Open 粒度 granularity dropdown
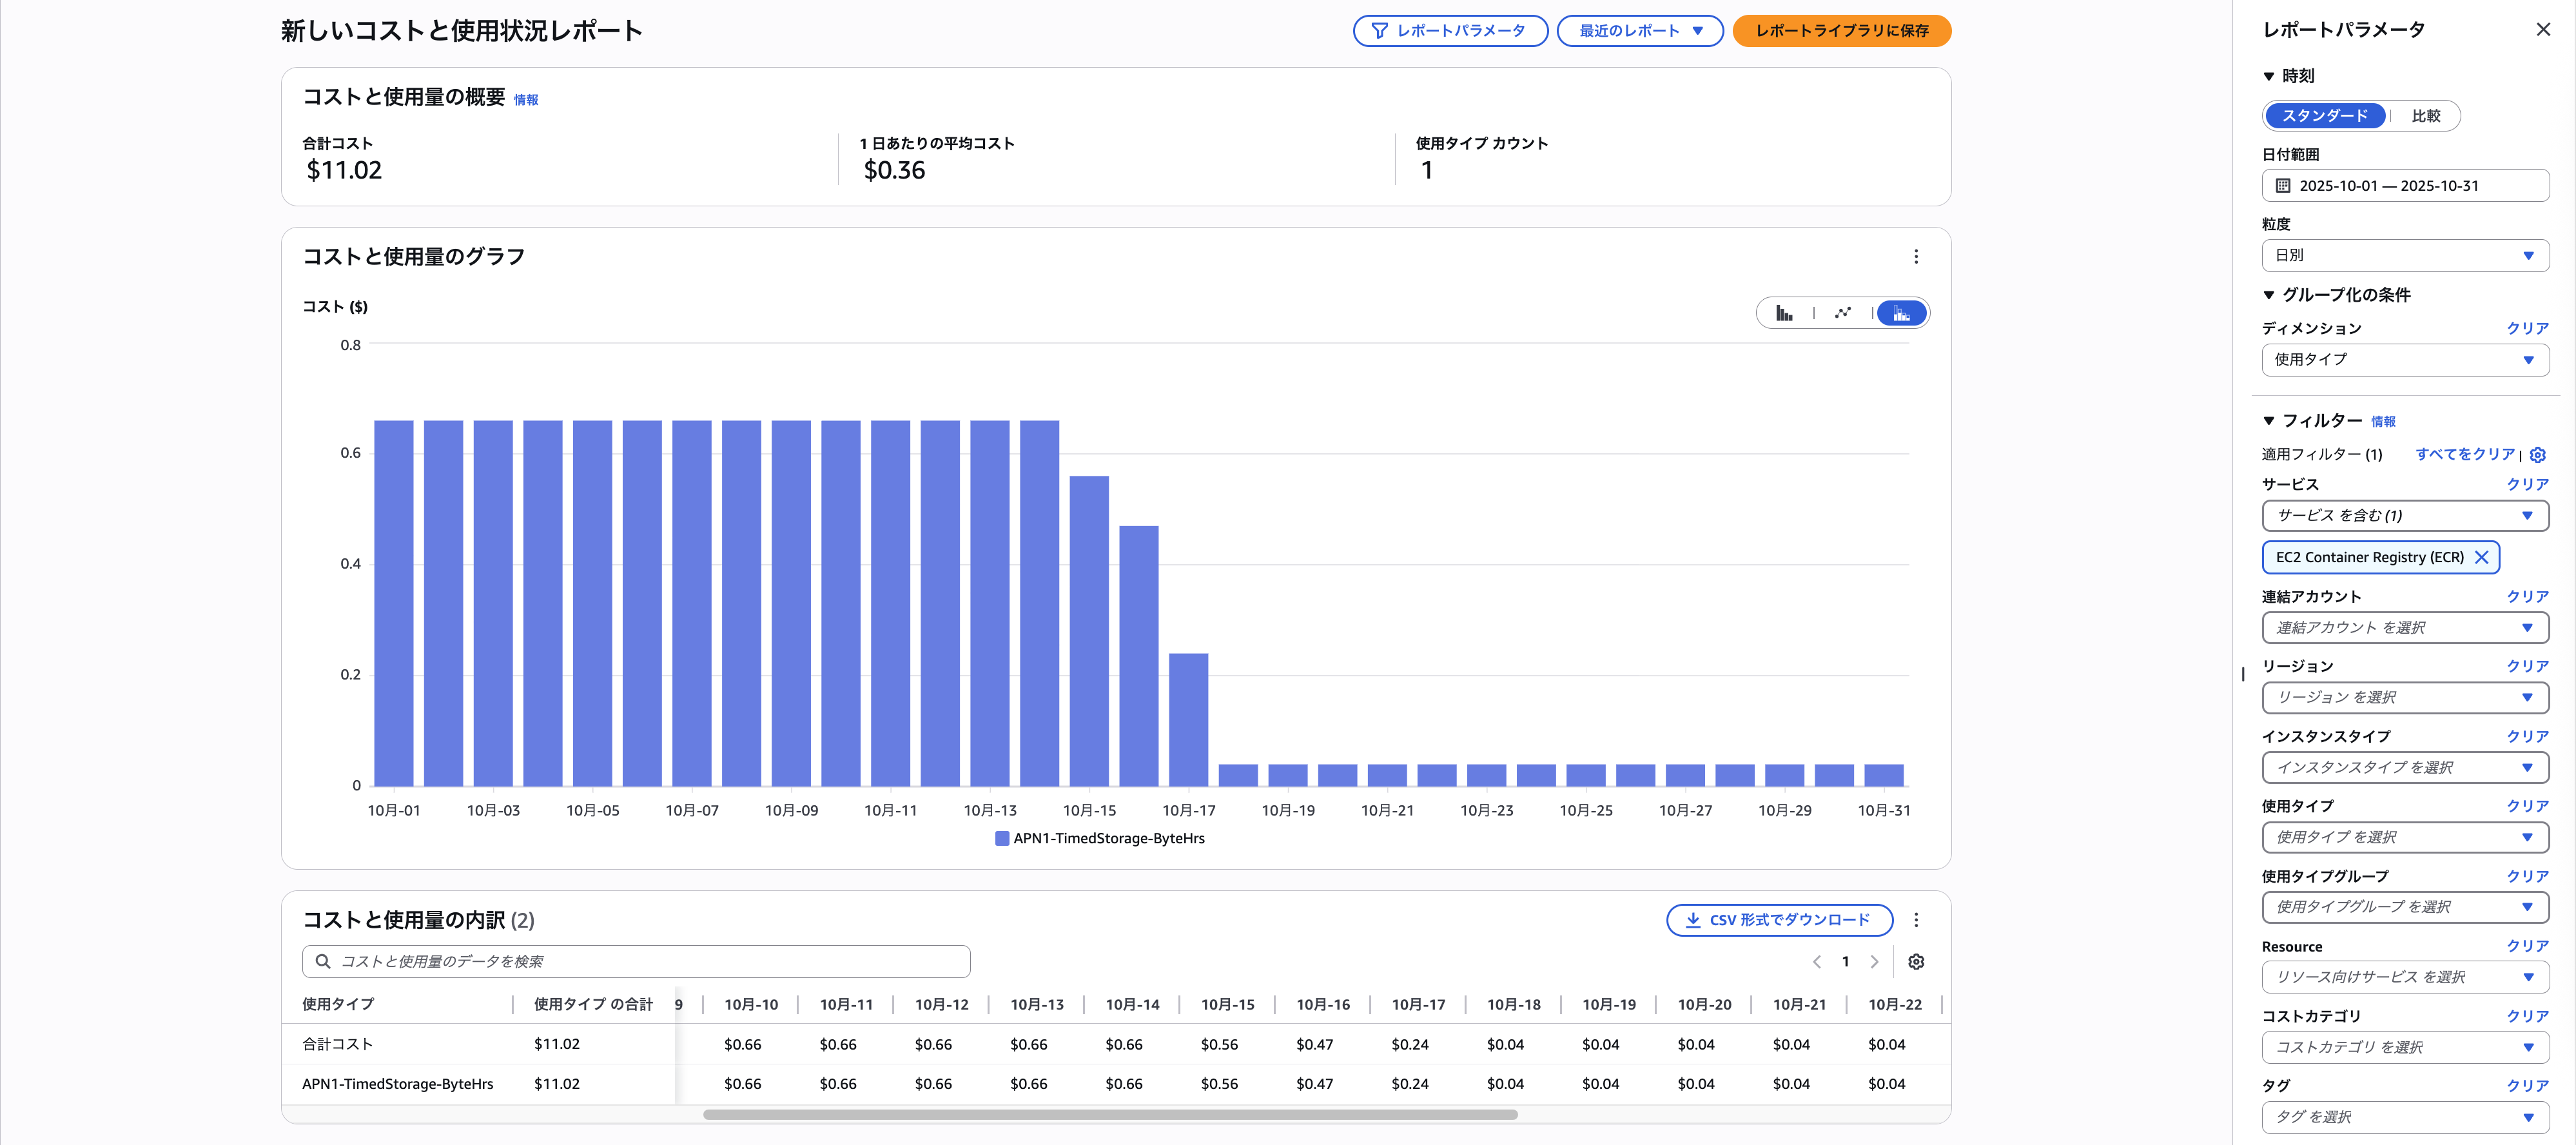 (2404, 256)
